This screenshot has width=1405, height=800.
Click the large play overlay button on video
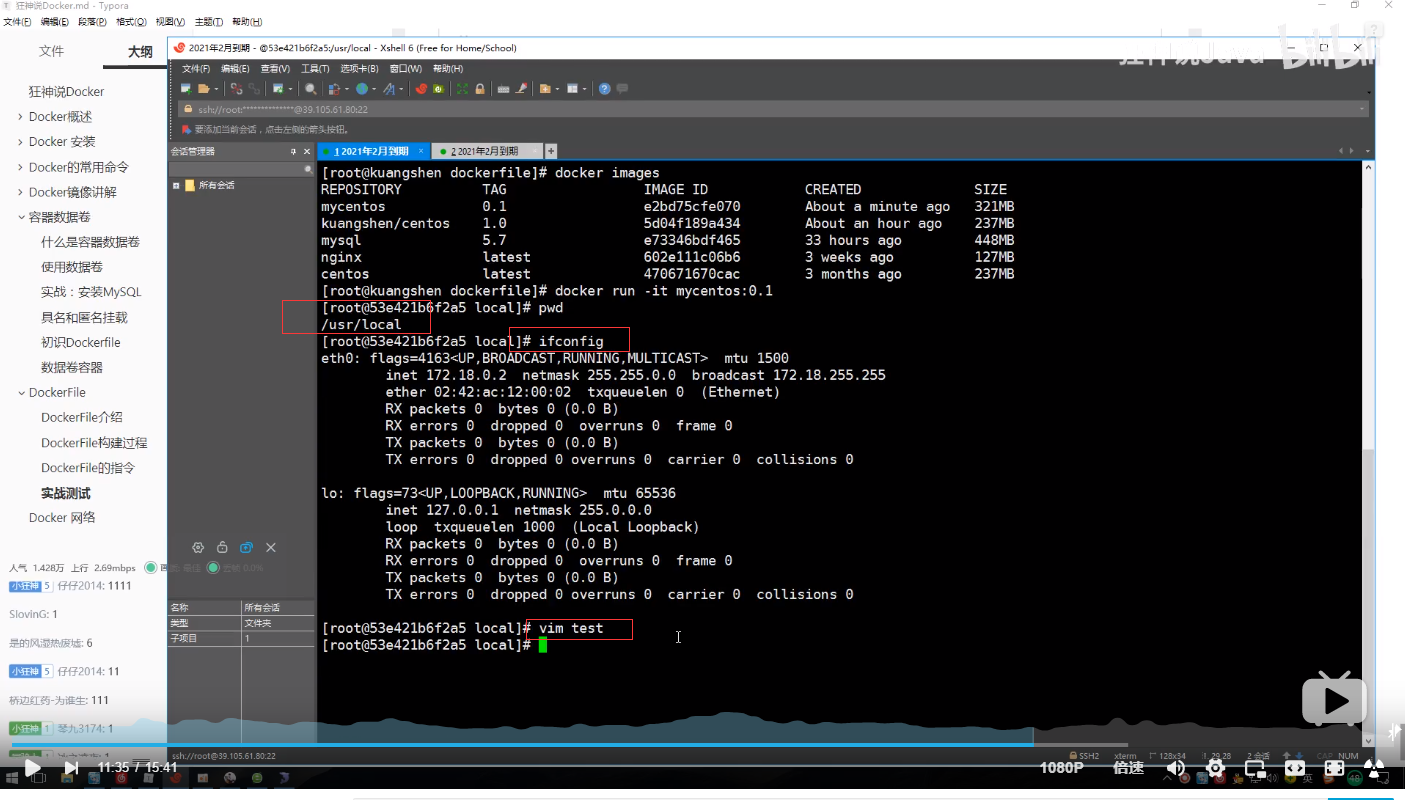pyautogui.click(x=1334, y=699)
